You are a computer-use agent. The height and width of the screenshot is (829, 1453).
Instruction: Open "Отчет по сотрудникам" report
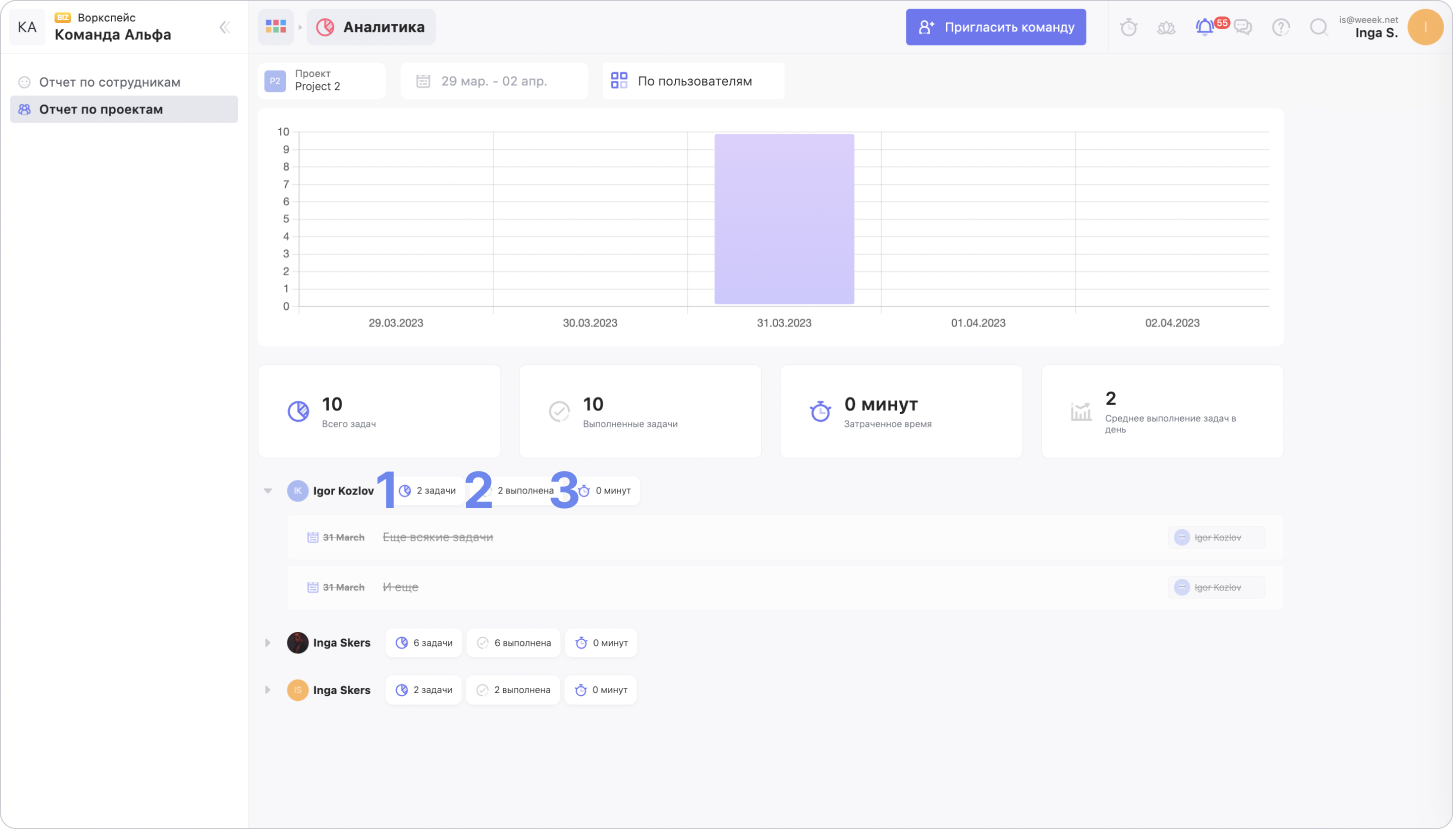click(x=109, y=82)
